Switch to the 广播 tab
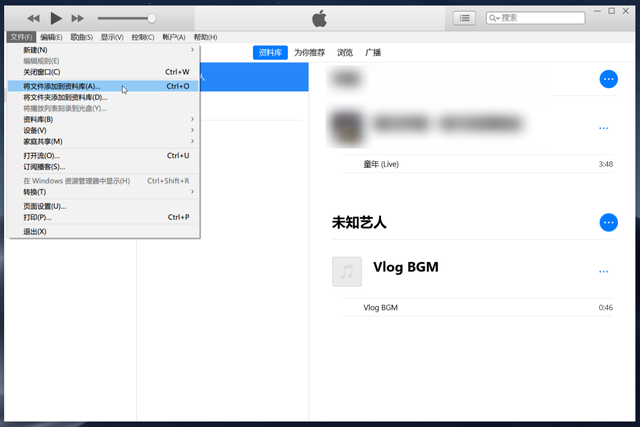Screen dimensions: 640x427 373,53
